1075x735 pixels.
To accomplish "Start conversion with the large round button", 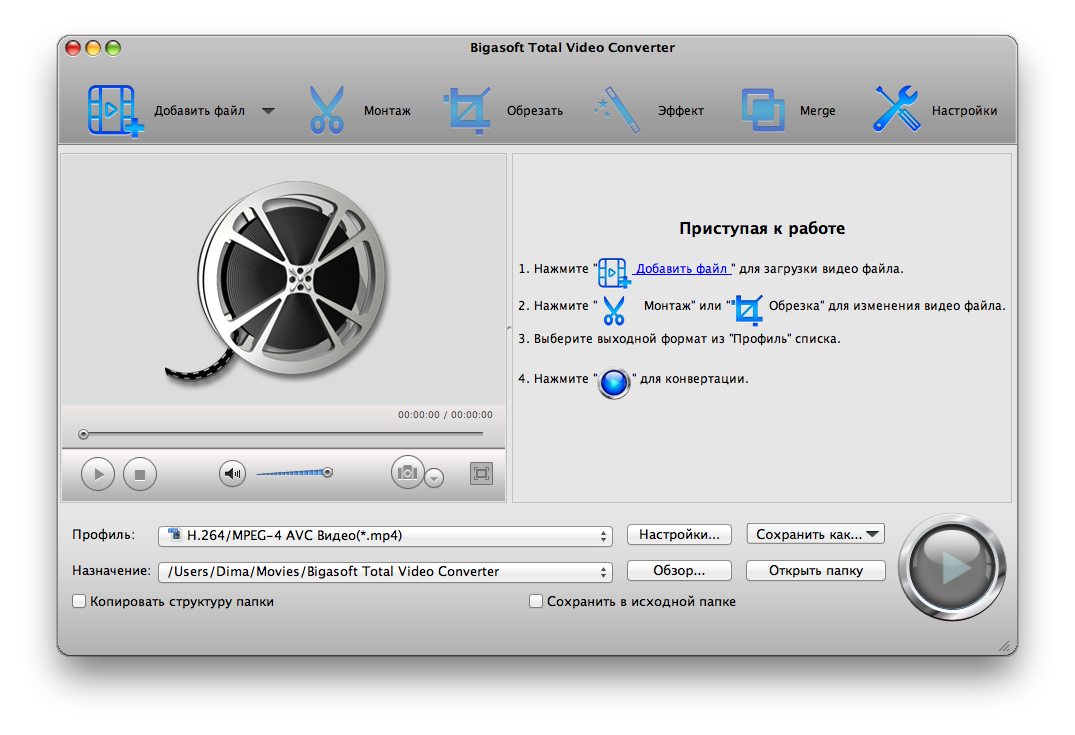I will [952, 568].
